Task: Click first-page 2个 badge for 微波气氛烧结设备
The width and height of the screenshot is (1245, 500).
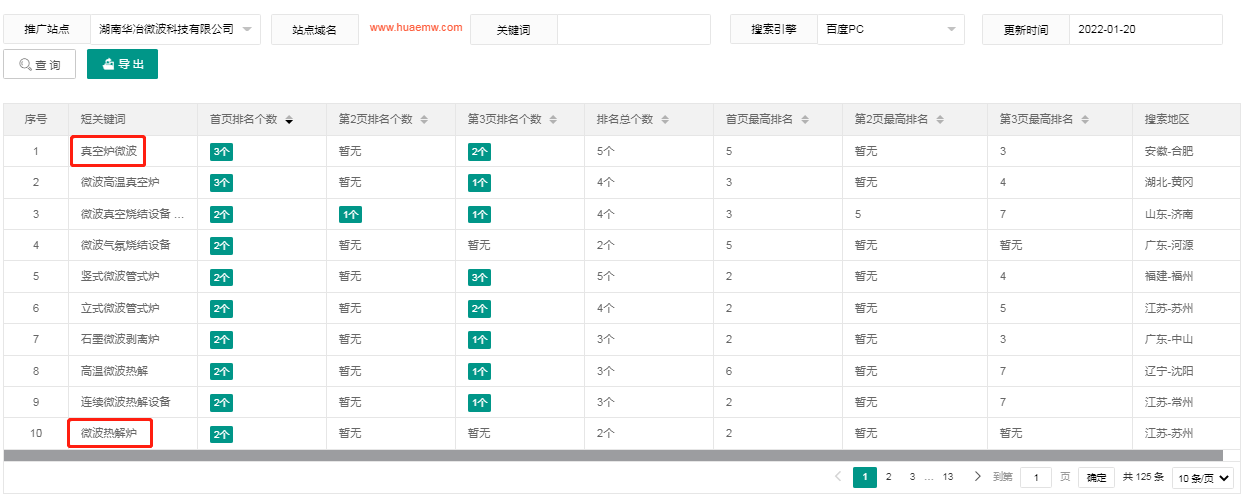Action: pos(221,246)
